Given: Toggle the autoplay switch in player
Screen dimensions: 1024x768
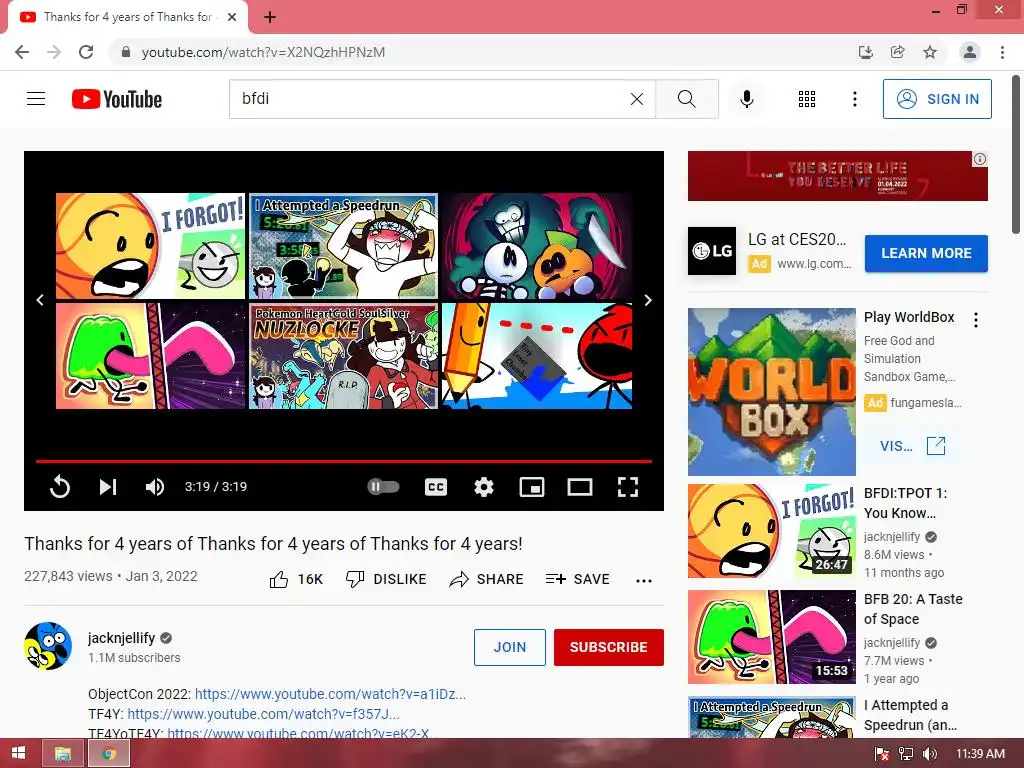Looking at the screenshot, I should point(383,487).
